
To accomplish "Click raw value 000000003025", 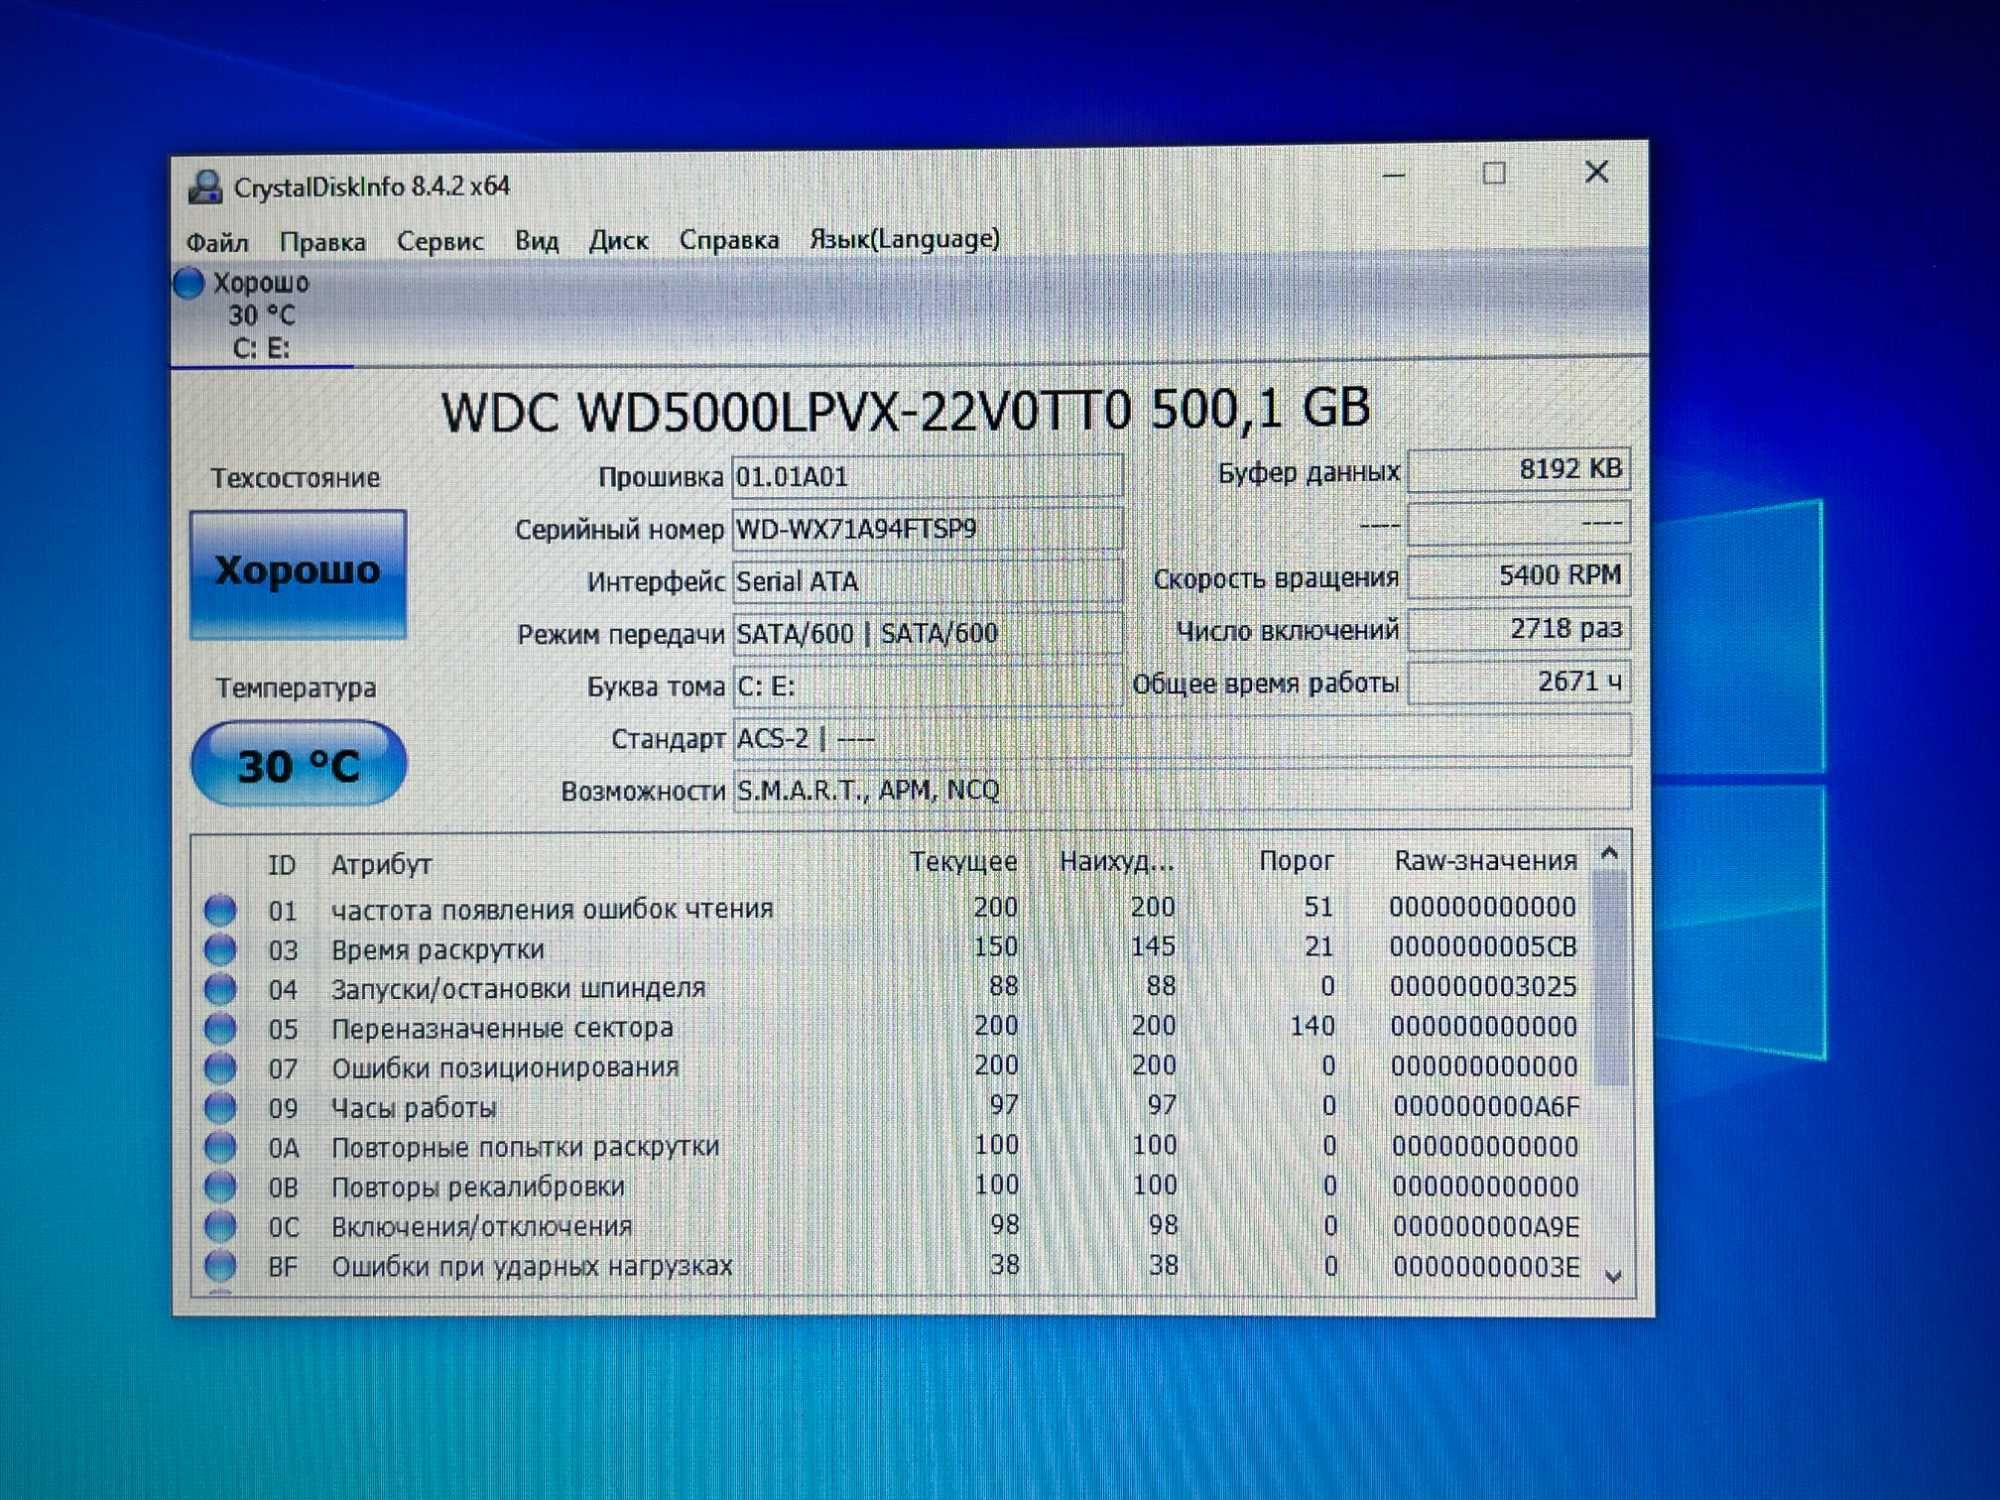I will 1483,986.
